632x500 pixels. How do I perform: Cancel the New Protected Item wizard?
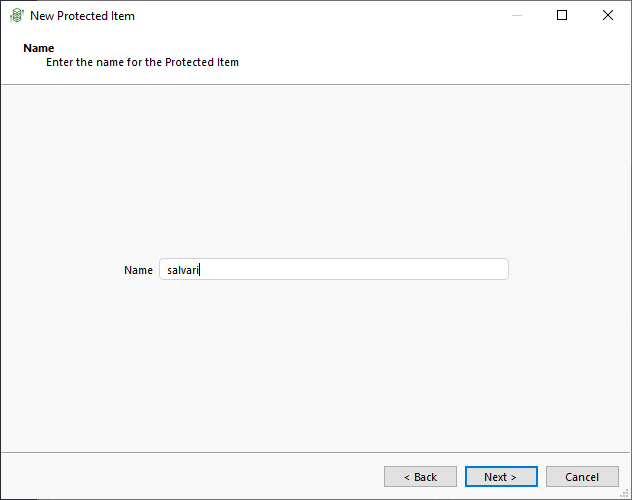(x=582, y=477)
